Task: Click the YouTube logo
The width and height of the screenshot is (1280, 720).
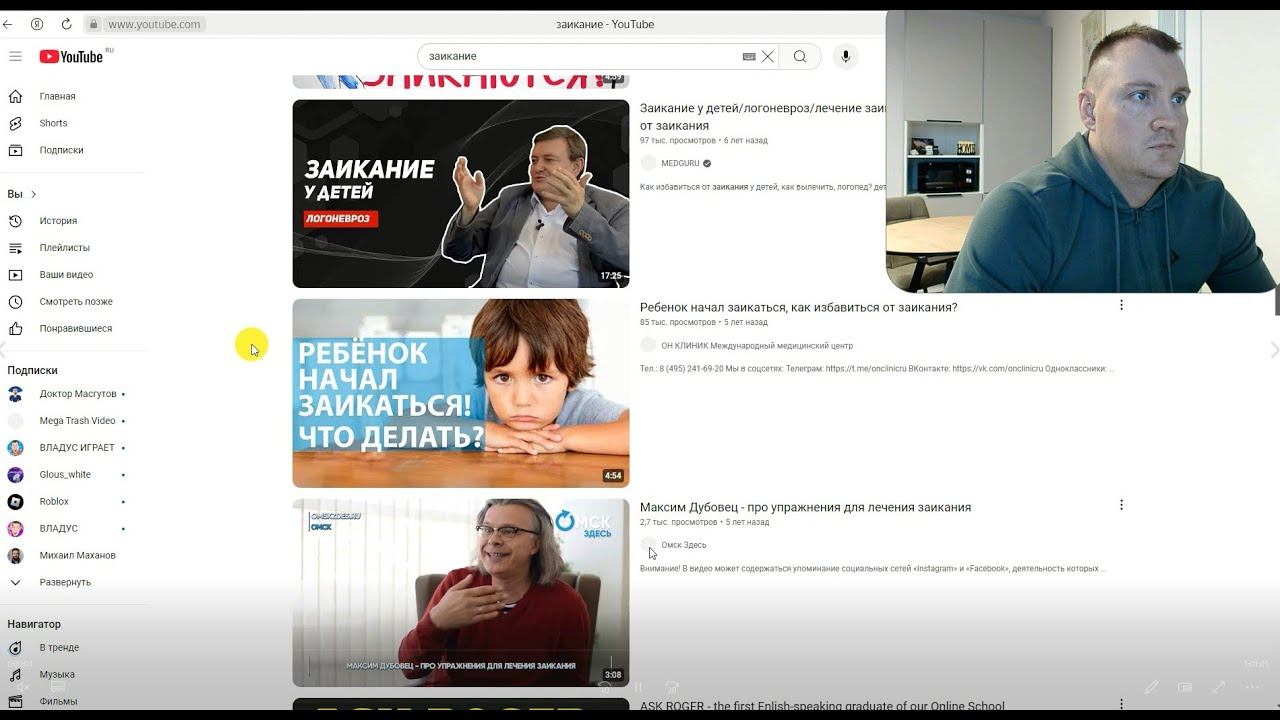Action: click(x=71, y=56)
